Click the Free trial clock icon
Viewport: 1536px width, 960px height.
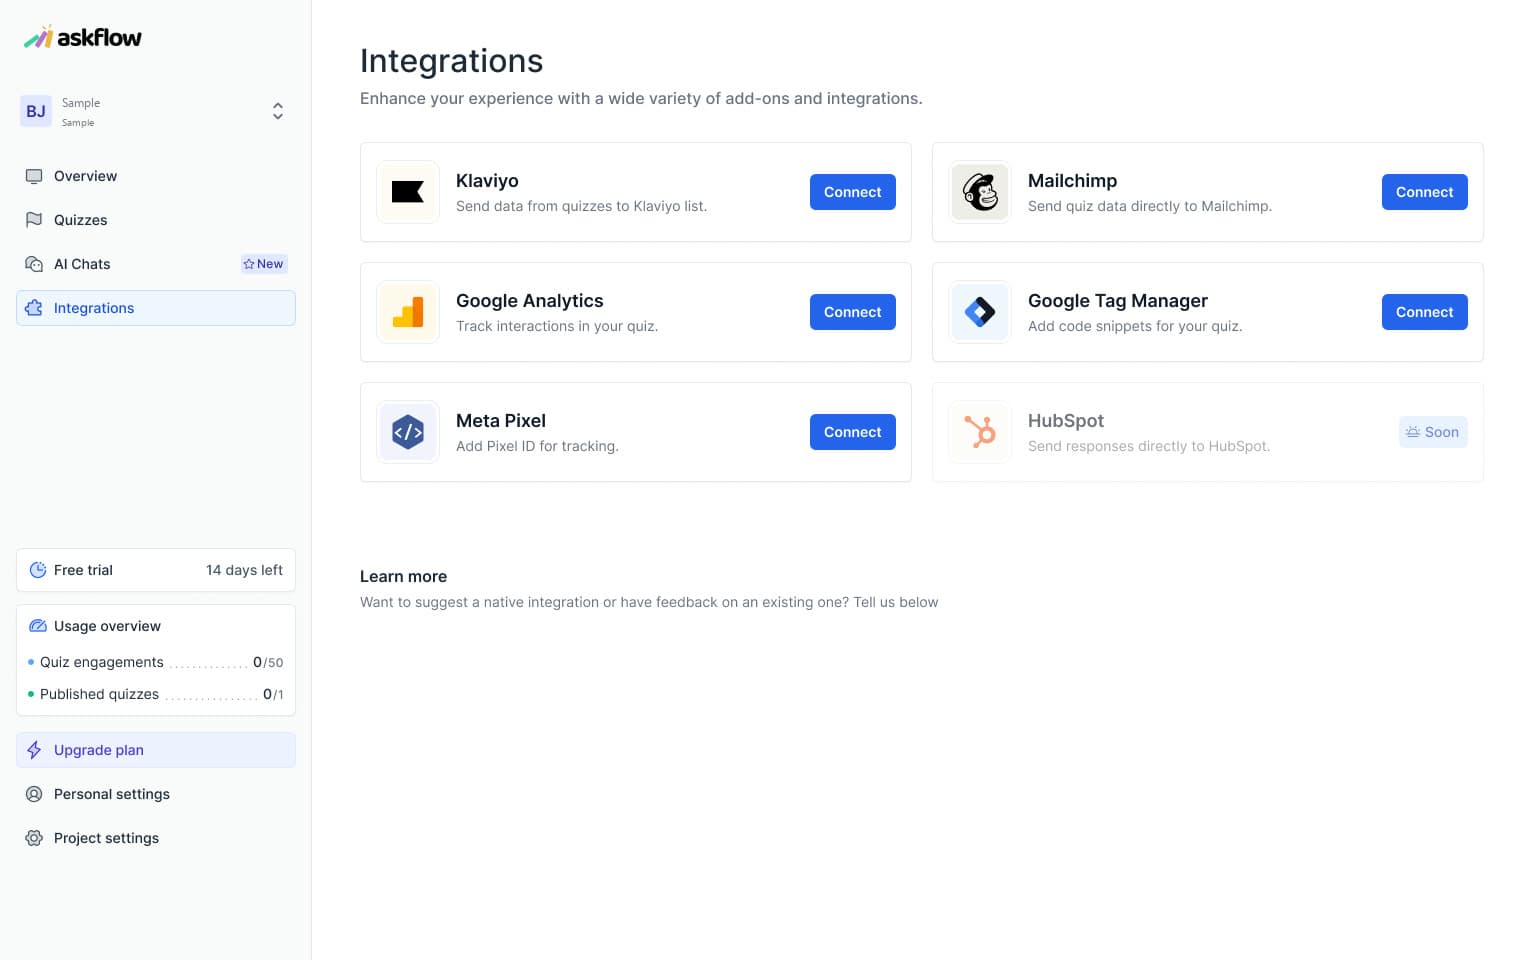(x=38, y=570)
